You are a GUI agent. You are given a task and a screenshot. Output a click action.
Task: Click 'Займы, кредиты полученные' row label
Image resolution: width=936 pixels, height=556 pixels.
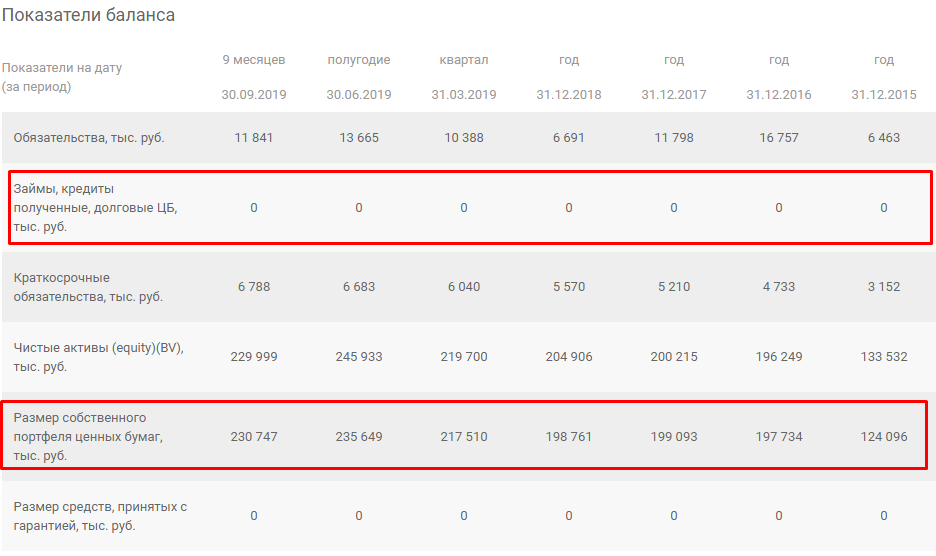tap(96, 208)
